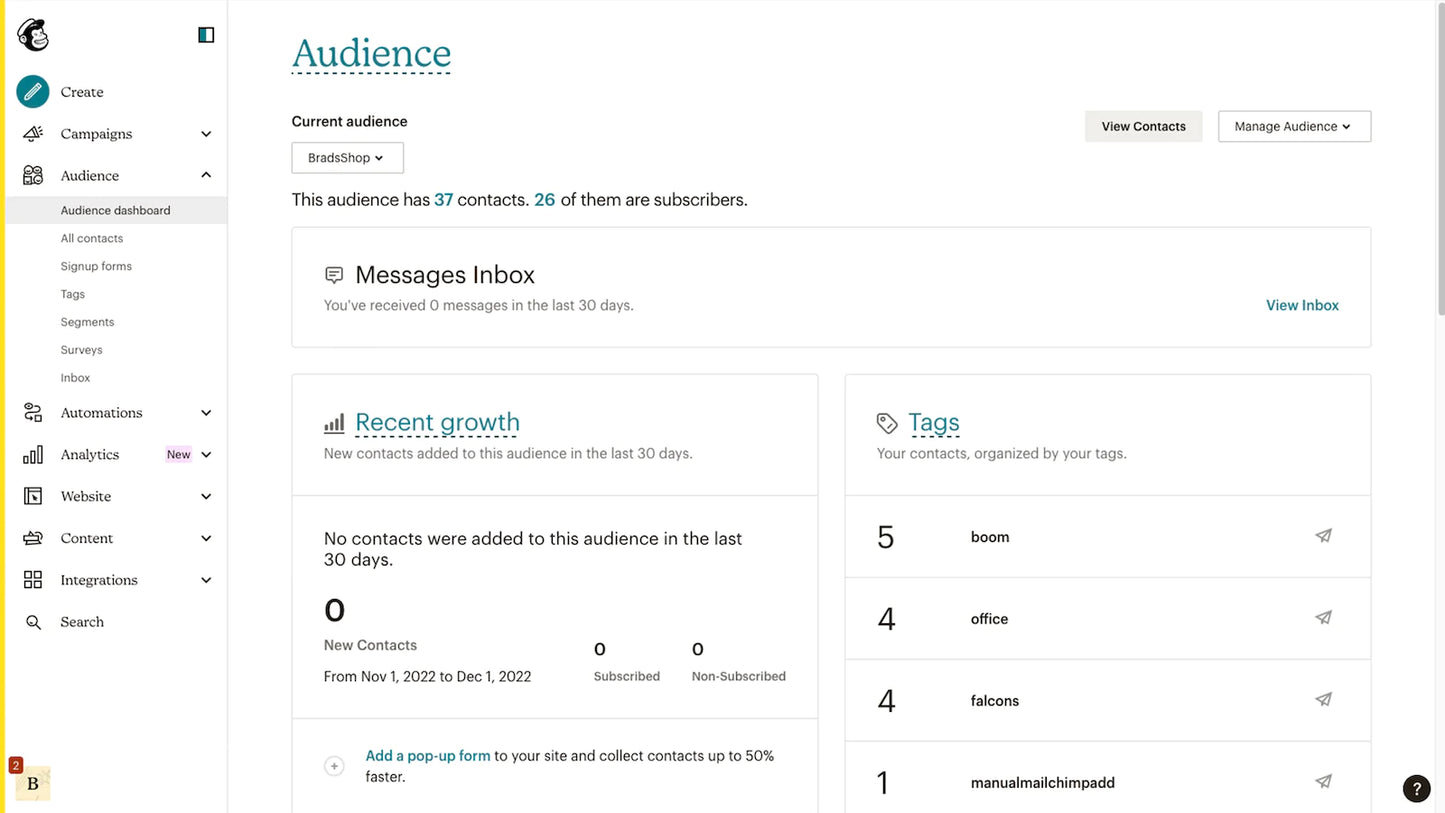Open help with the question mark icon
Viewport: 1445px width, 813px height.
pyautogui.click(x=1416, y=788)
